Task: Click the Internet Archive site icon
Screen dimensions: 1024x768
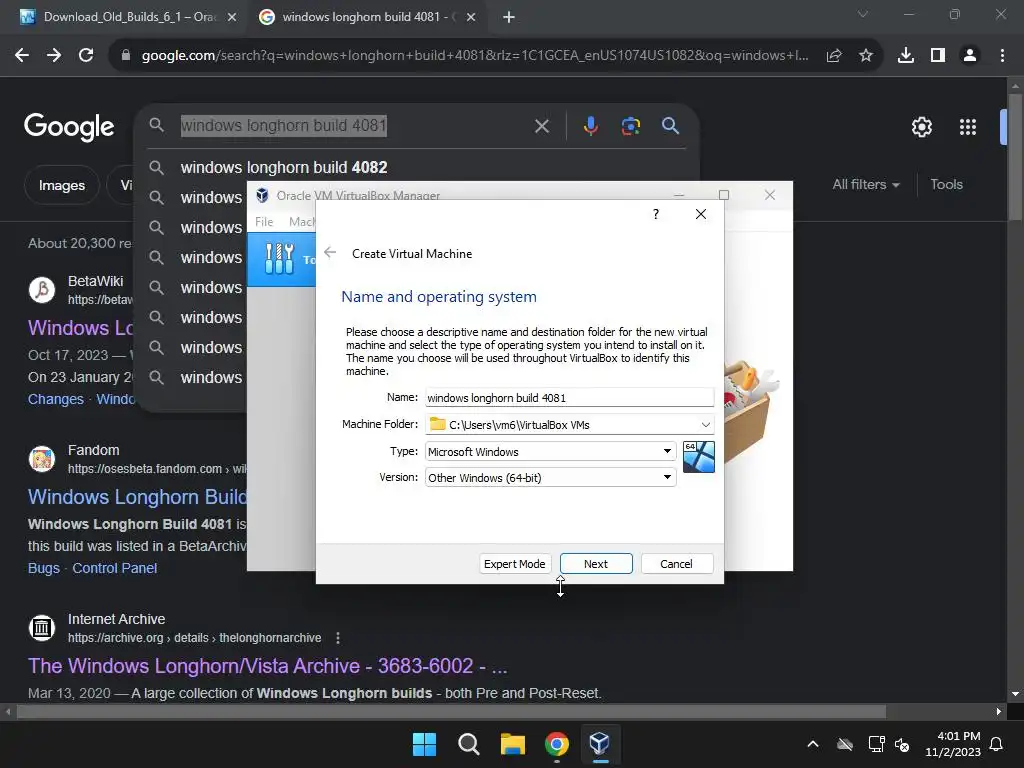Action: (42, 628)
